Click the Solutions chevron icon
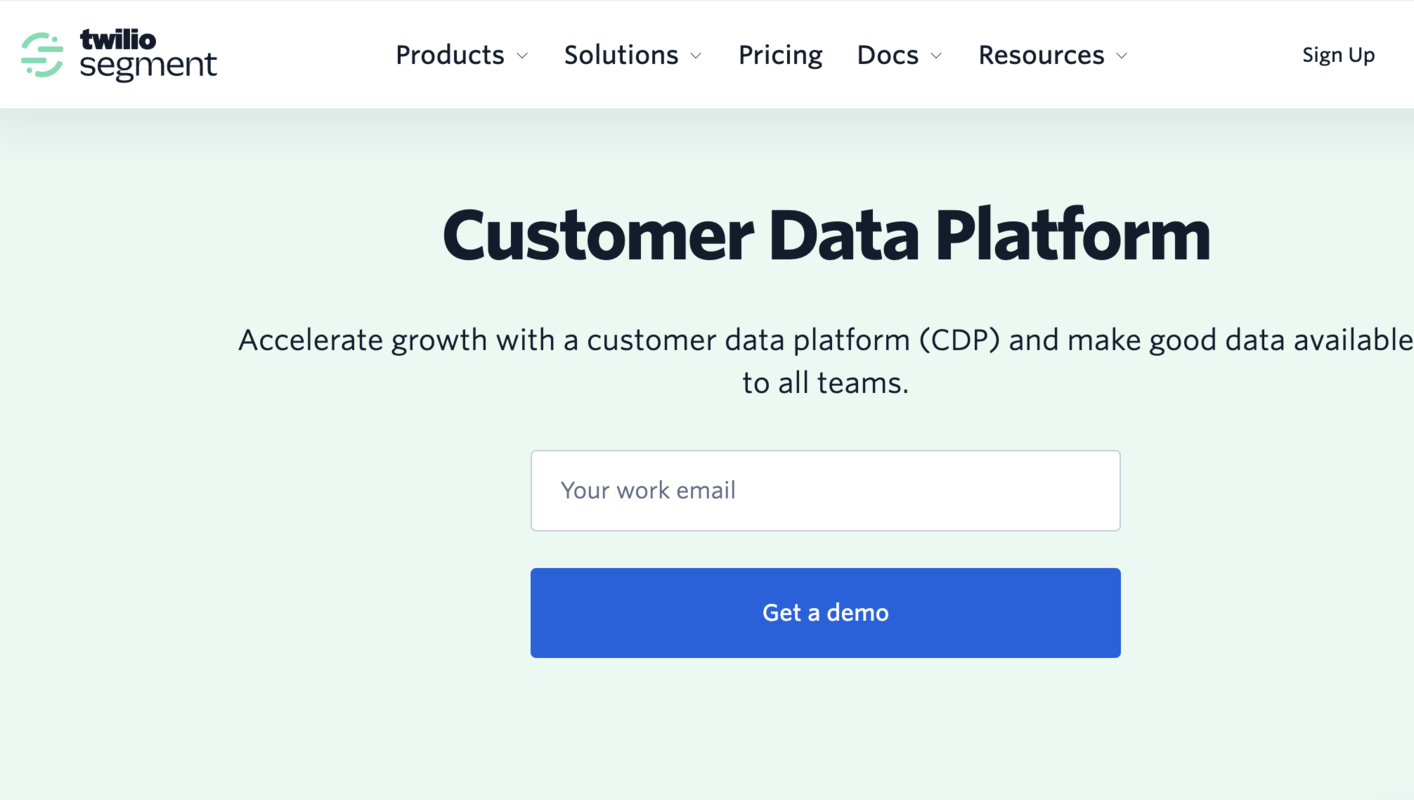The image size is (1414, 800). (x=698, y=57)
